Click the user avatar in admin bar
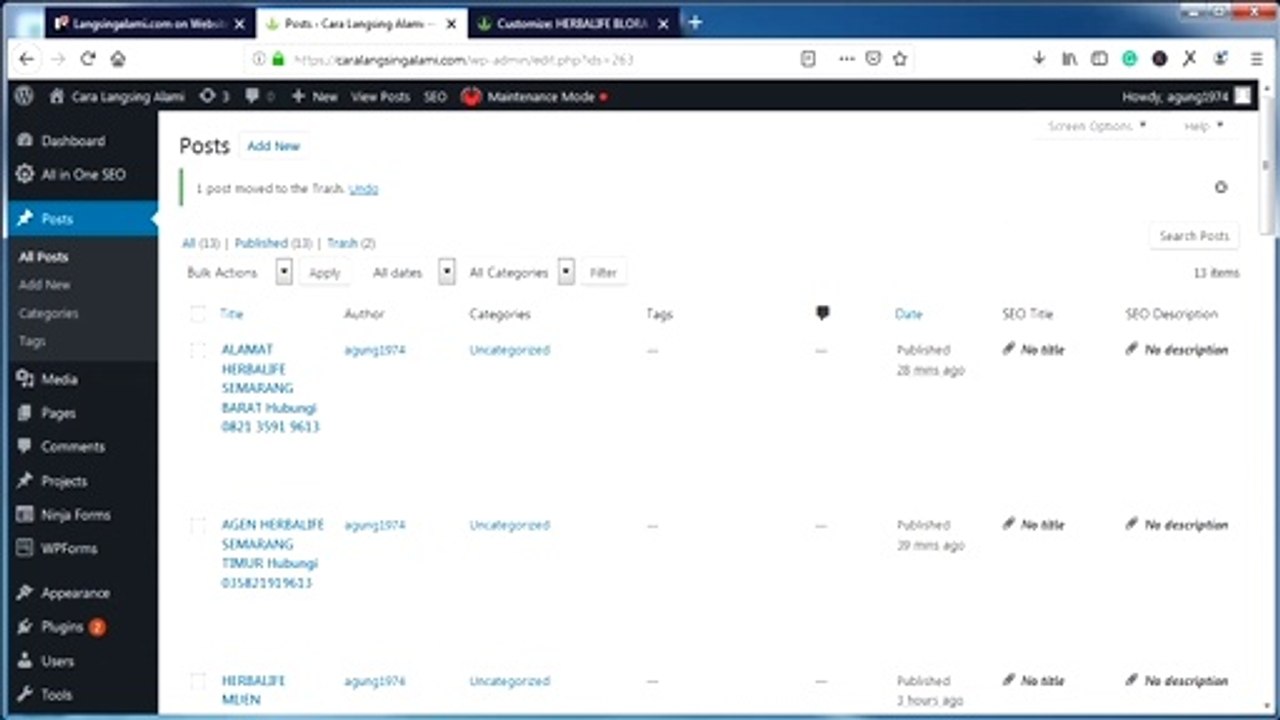The height and width of the screenshot is (720, 1280). click(1242, 96)
